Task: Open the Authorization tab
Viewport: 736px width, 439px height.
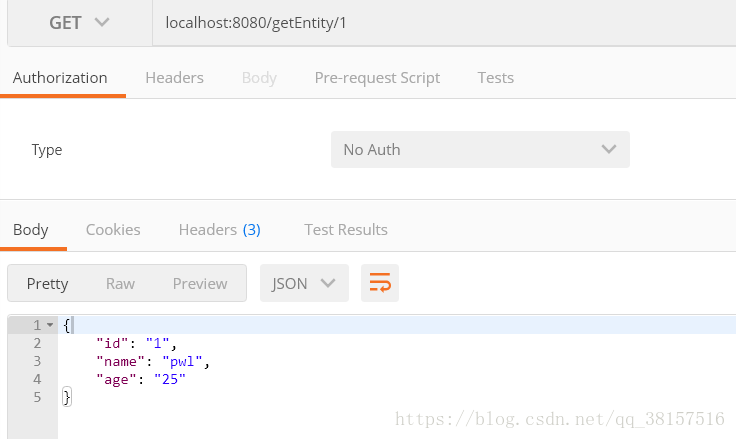Action: pos(60,77)
